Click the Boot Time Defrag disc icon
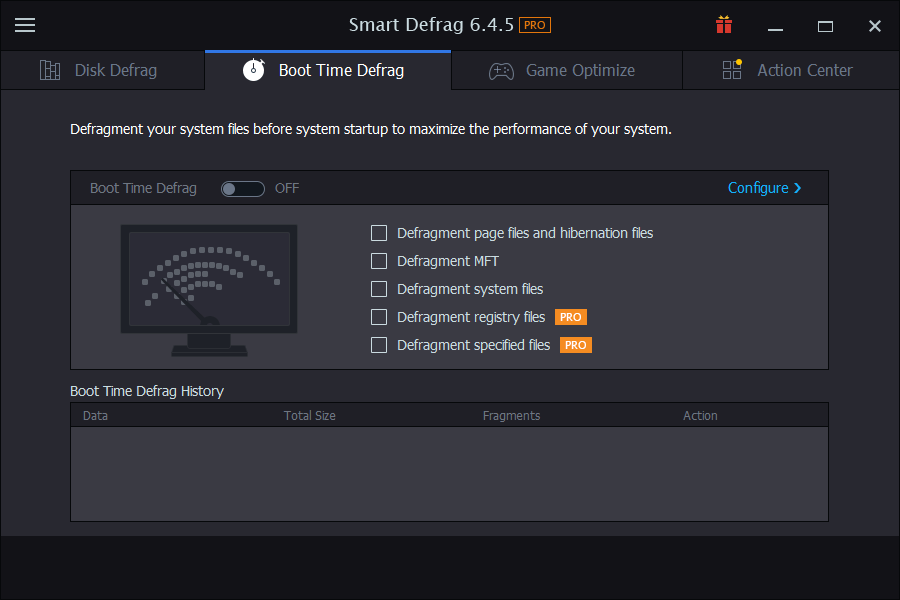Screen dimensions: 900x600 point(254,70)
